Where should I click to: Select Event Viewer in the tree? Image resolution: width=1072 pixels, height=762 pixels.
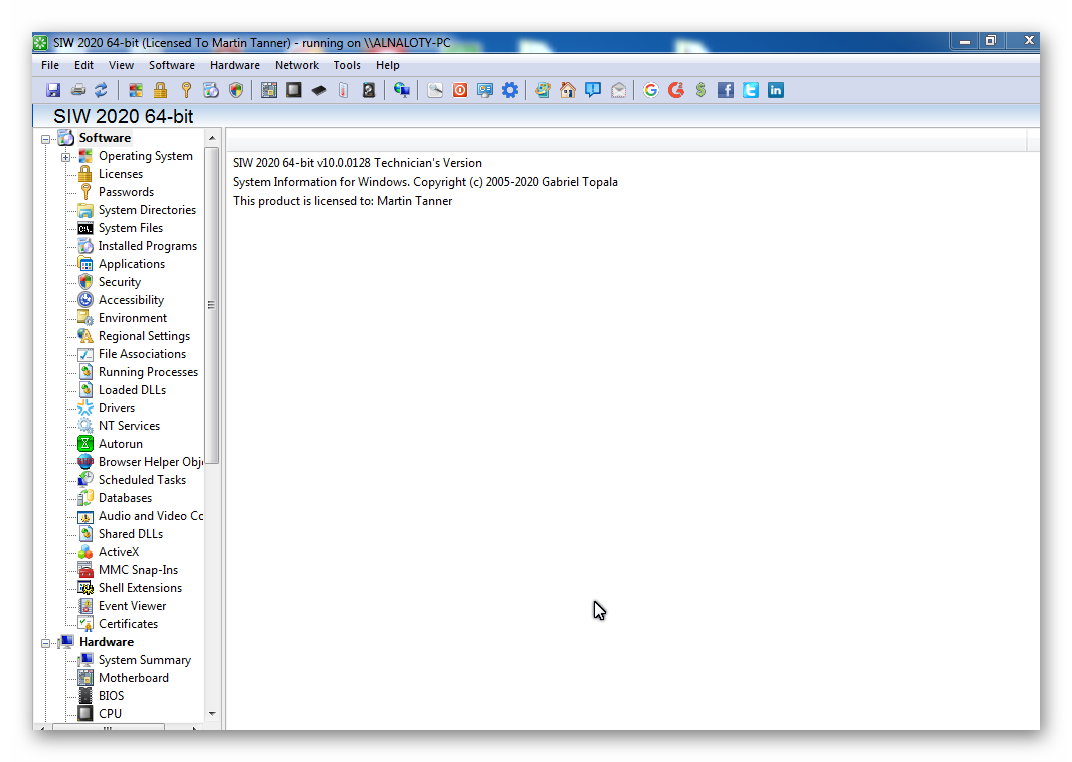point(132,605)
